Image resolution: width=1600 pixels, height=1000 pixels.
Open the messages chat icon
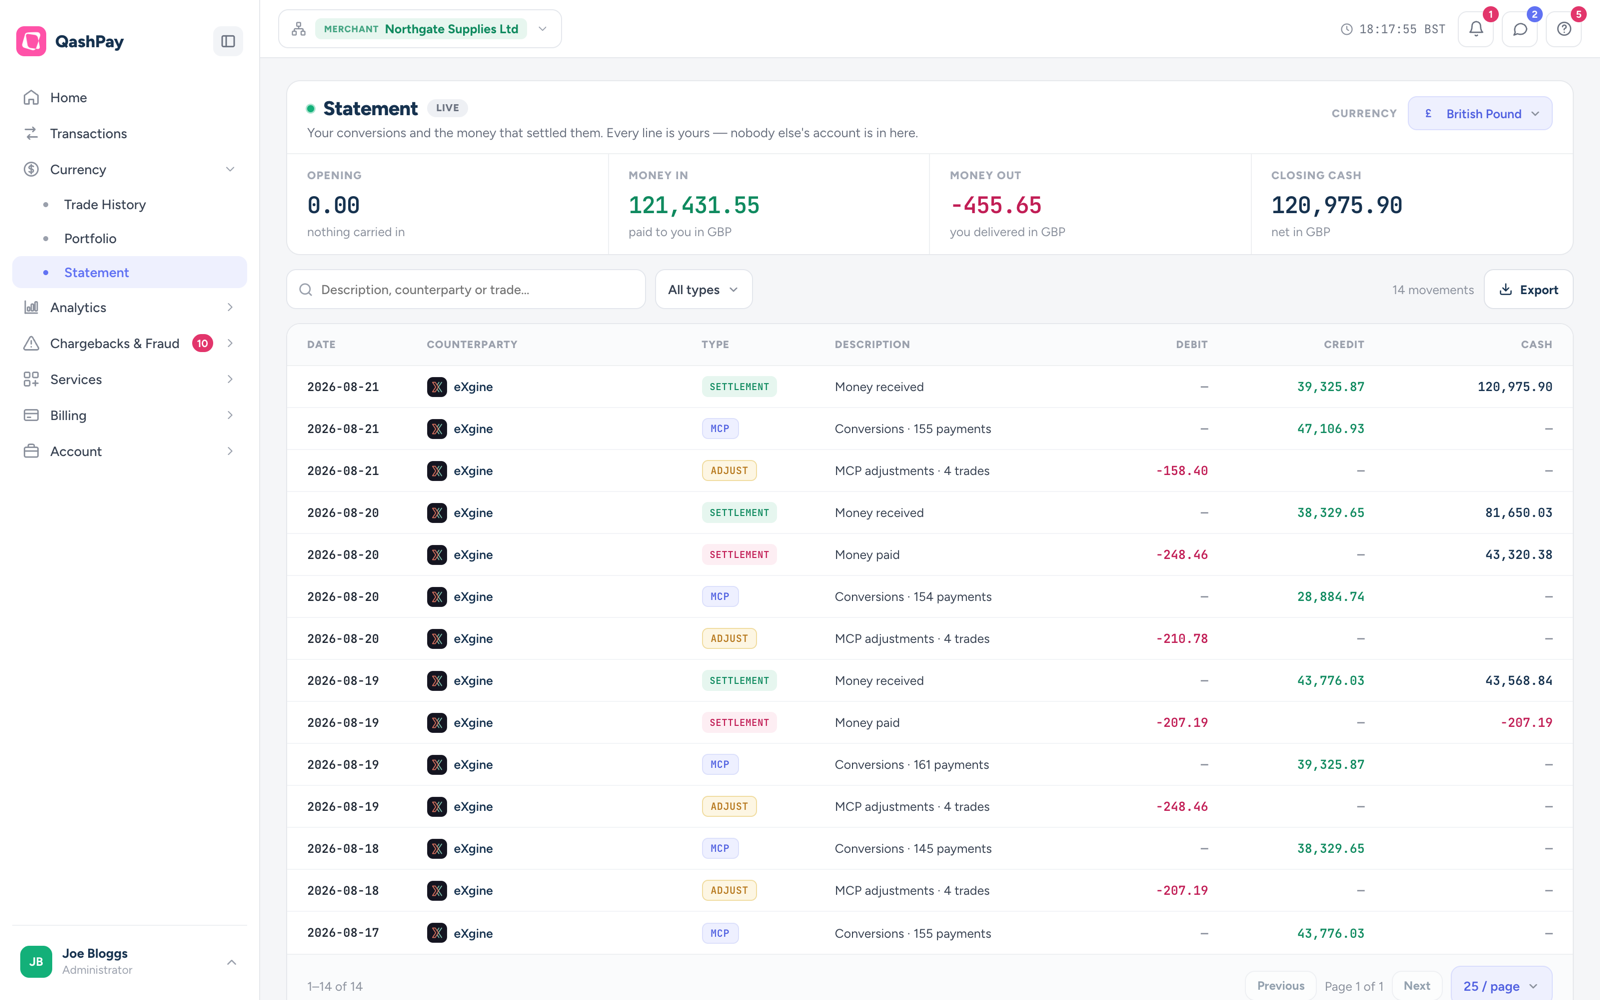pos(1520,29)
